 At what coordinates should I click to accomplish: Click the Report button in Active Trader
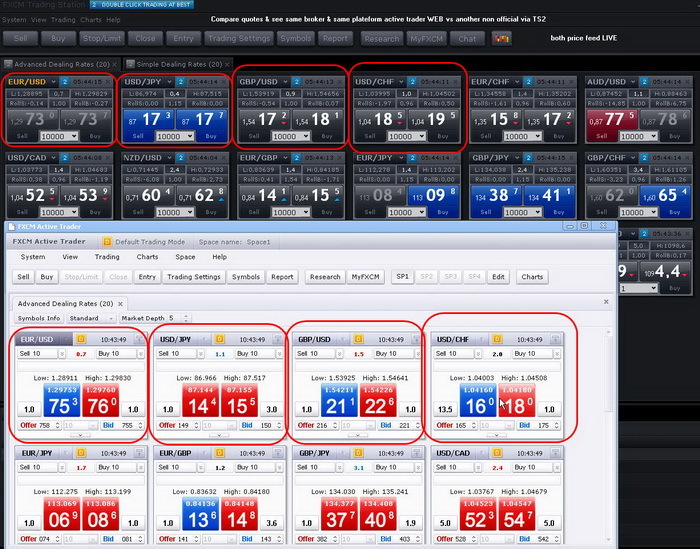pos(282,277)
